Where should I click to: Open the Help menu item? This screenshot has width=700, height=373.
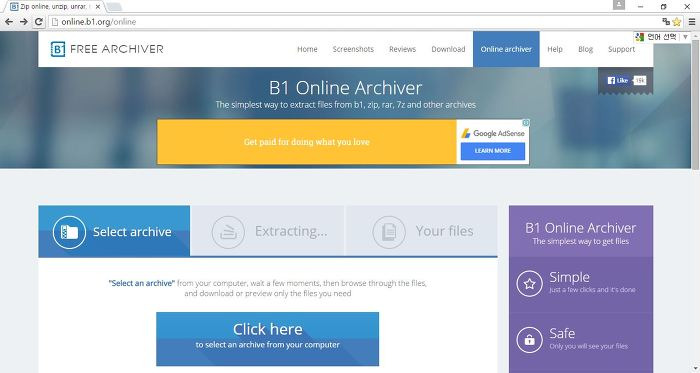[555, 49]
